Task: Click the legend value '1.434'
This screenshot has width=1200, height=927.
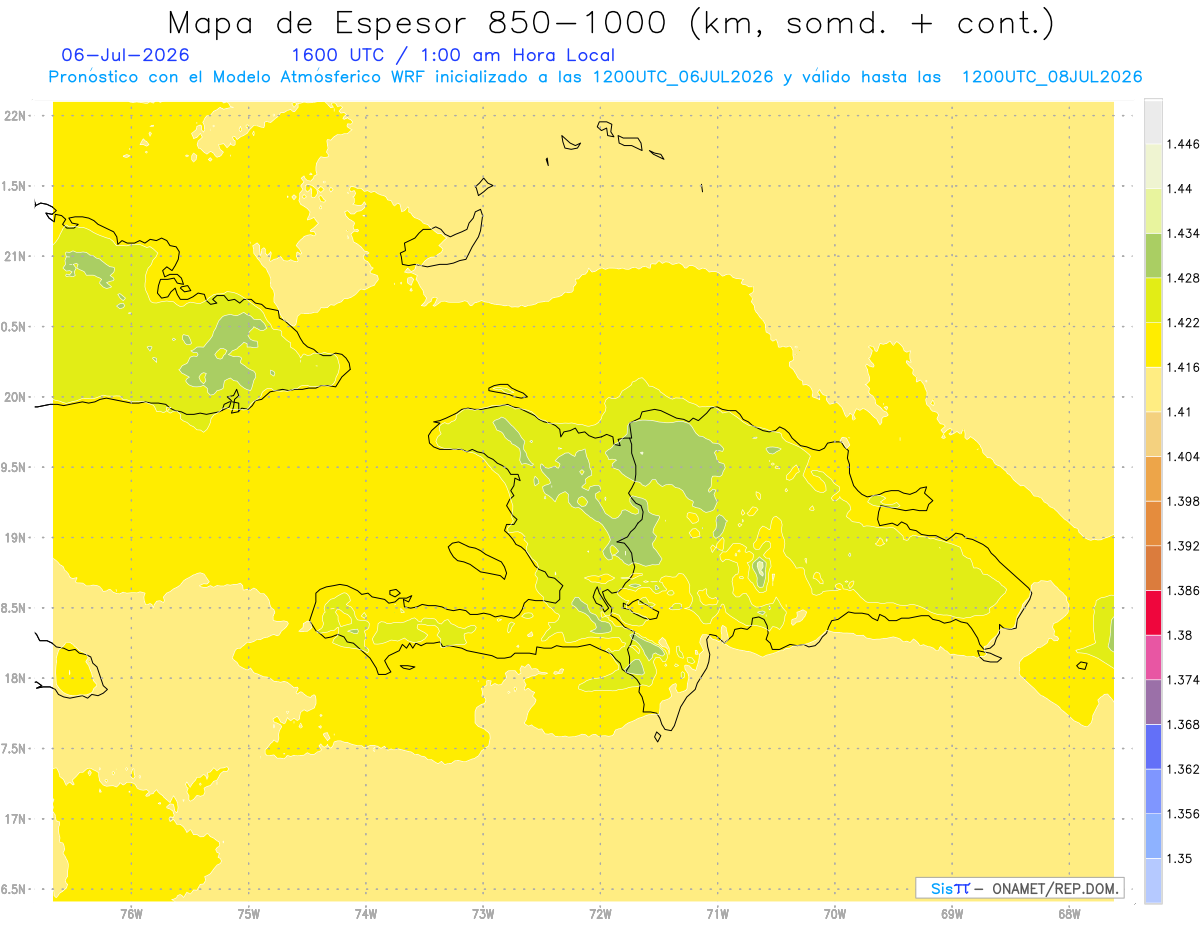Action: 1183,233
